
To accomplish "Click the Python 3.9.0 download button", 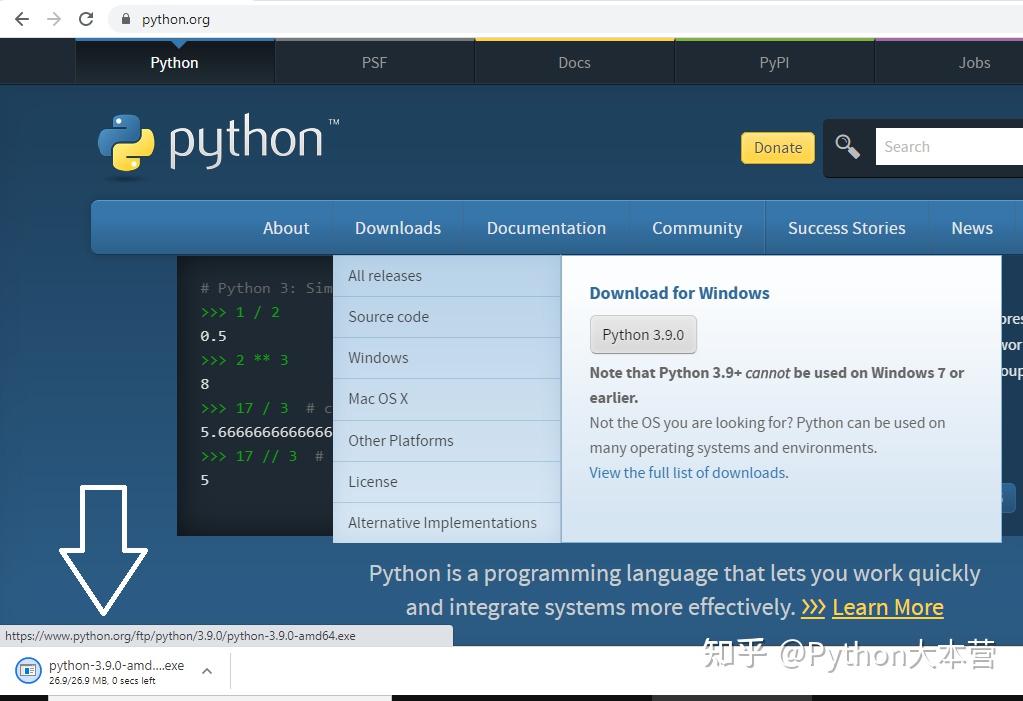I will 643,334.
